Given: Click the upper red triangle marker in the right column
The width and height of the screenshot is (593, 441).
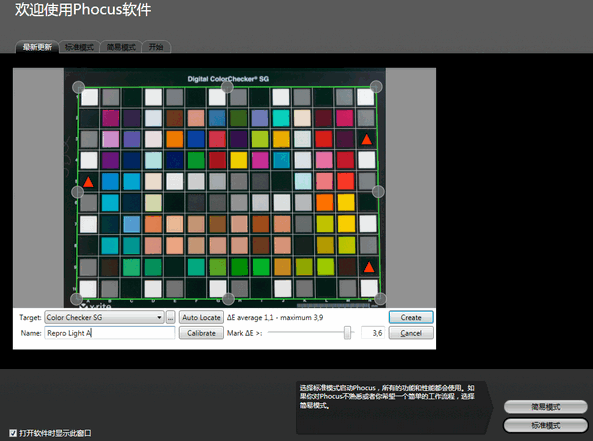Looking at the screenshot, I should tap(366, 140).
